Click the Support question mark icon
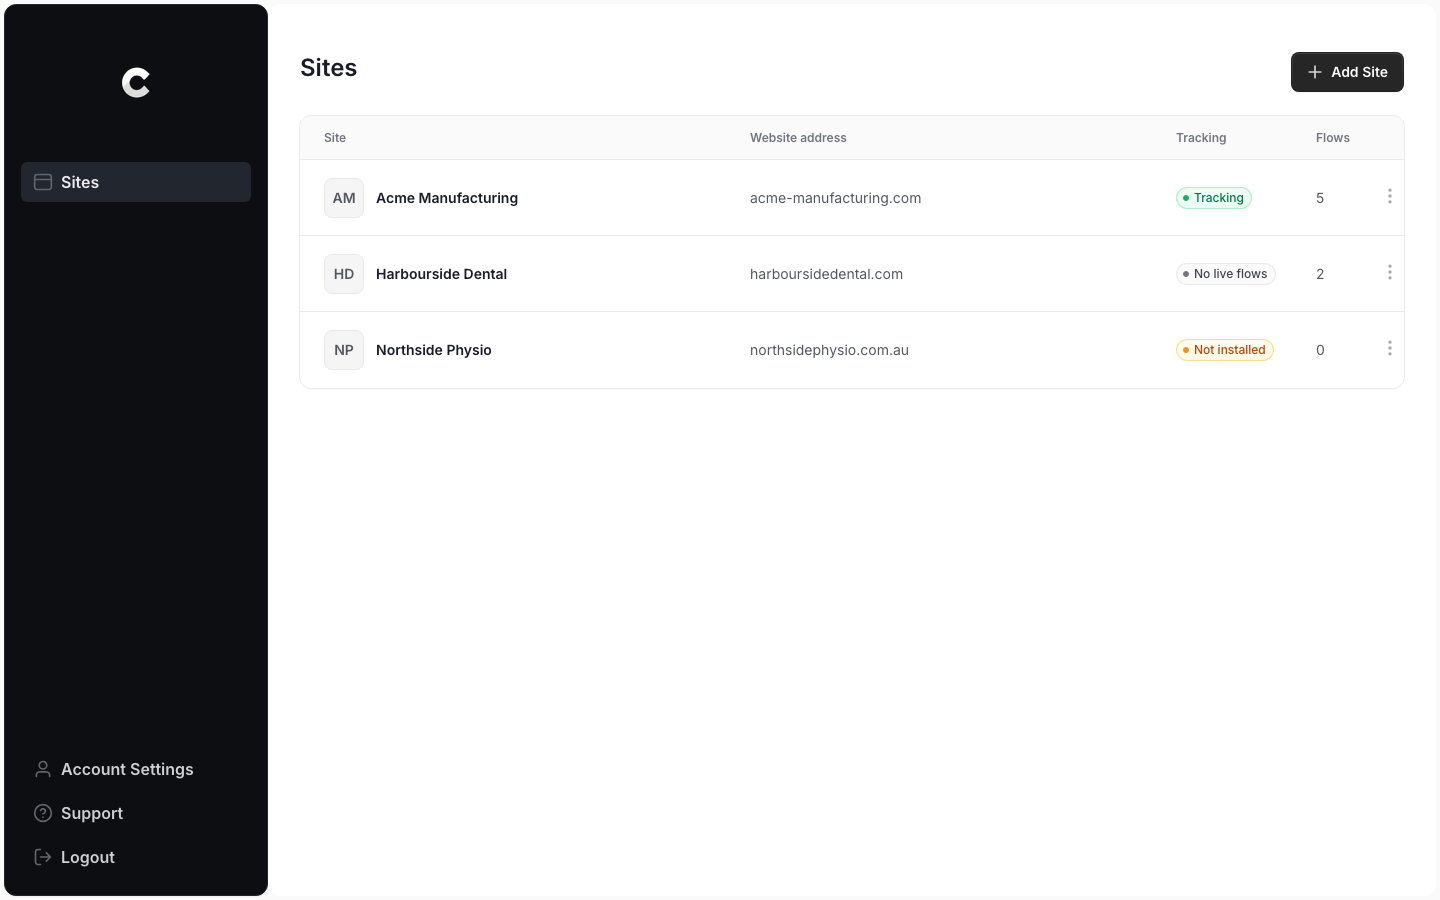Viewport: 1440px width, 900px height. (x=43, y=813)
